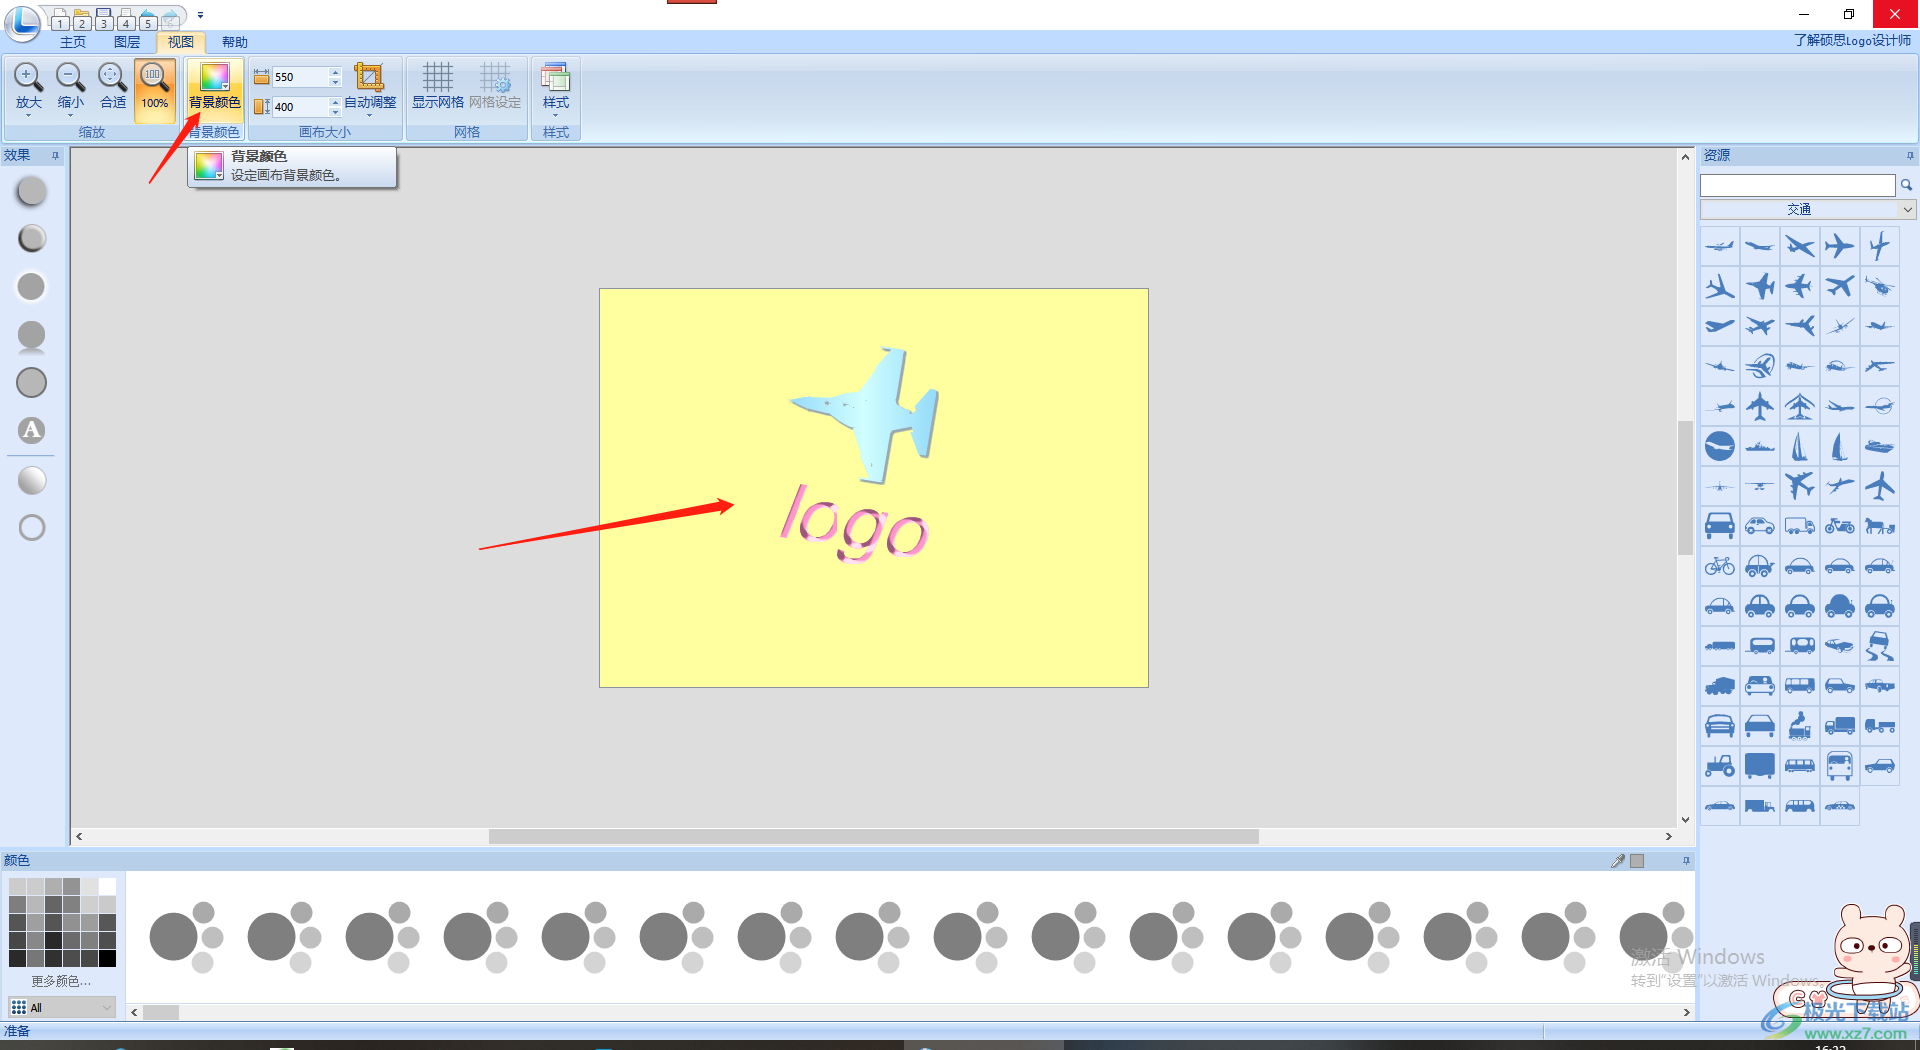The height and width of the screenshot is (1050, 1920).
Task: Select the front-facing bus icon
Action: click(1840, 766)
